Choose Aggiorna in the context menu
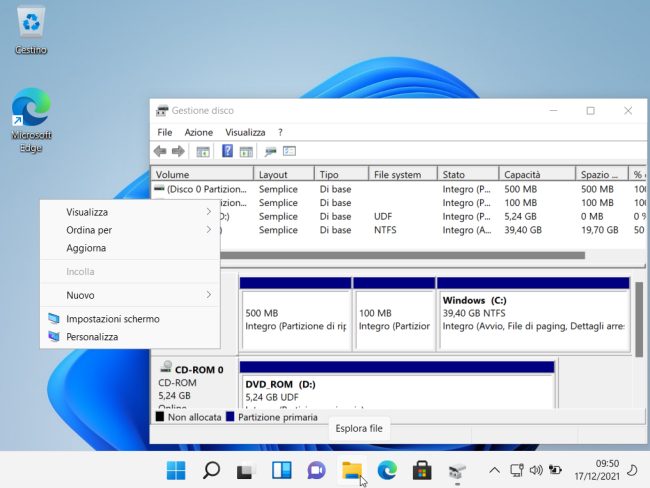This screenshot has height=488, width=650. [130, 248]
